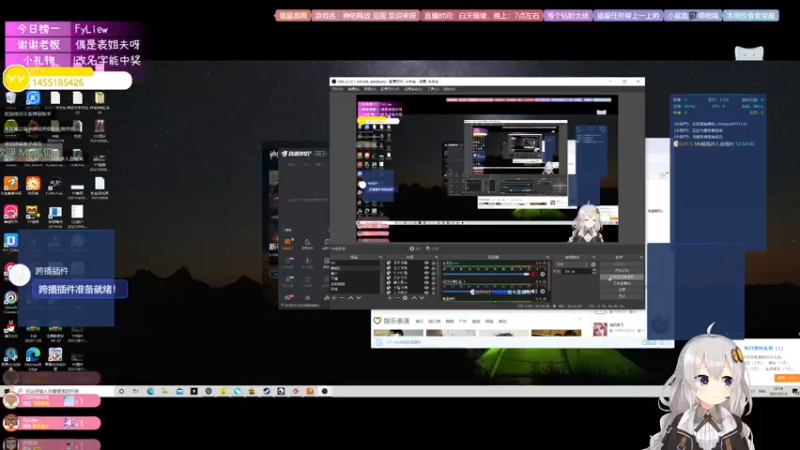Open Microsoft Edge from the taskbar
The width and height of the screenshot is (800, 450).
(150, 391)
